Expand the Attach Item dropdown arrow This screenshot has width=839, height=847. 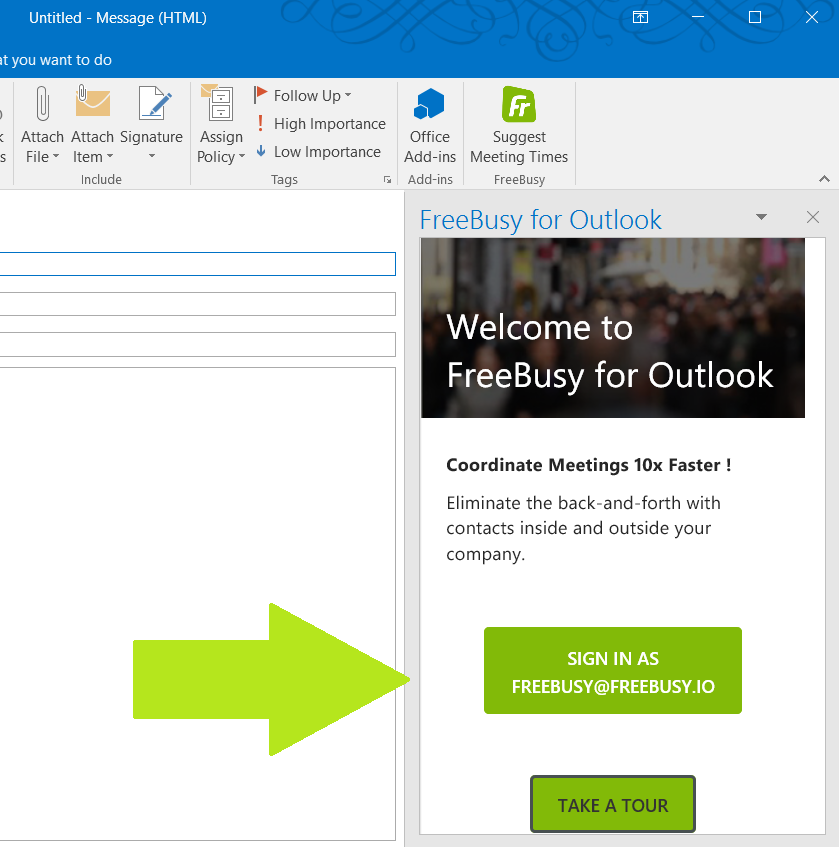click(110, 157)
